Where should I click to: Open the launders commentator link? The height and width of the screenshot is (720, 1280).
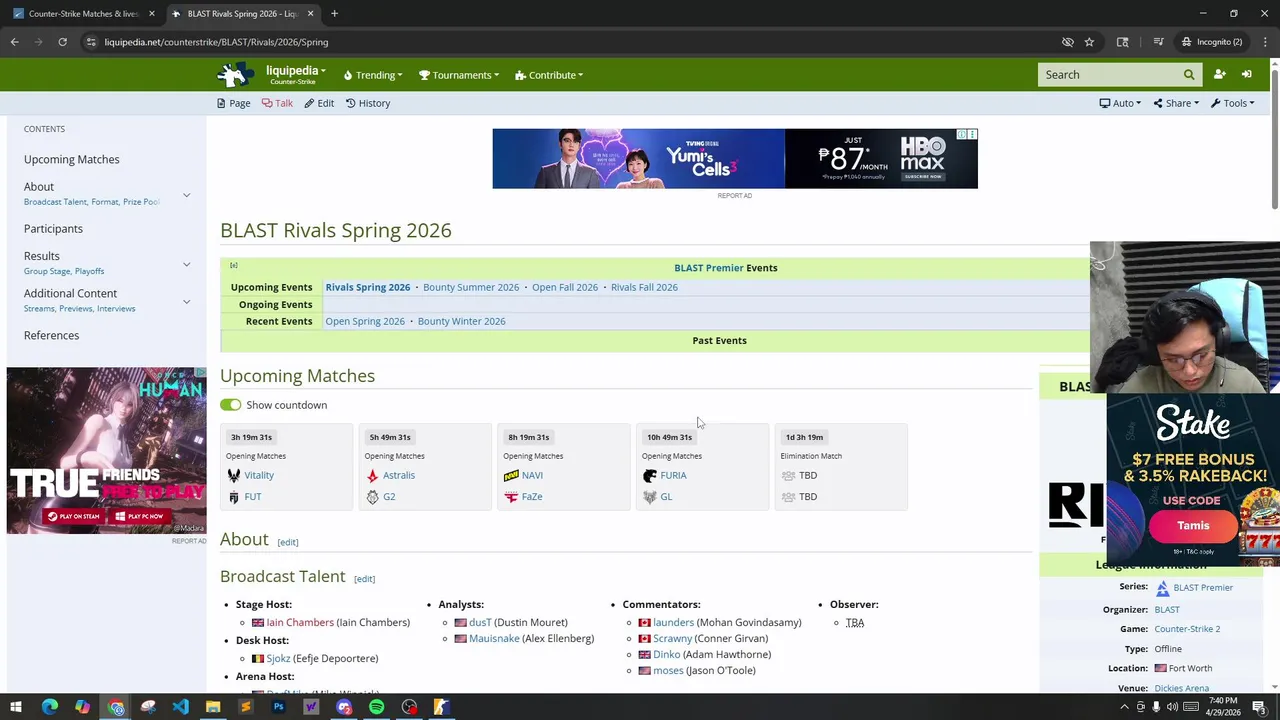click(673, 622)
